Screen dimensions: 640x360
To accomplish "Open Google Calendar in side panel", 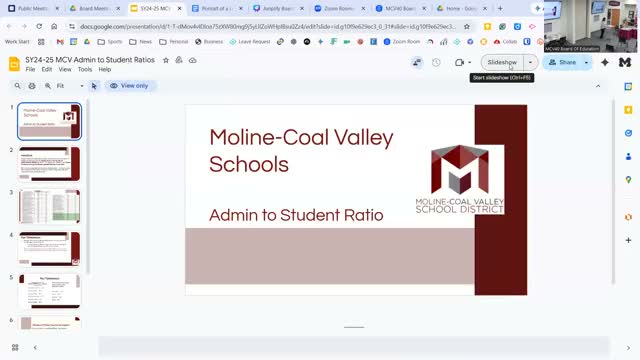I will (x=628, y=87).
